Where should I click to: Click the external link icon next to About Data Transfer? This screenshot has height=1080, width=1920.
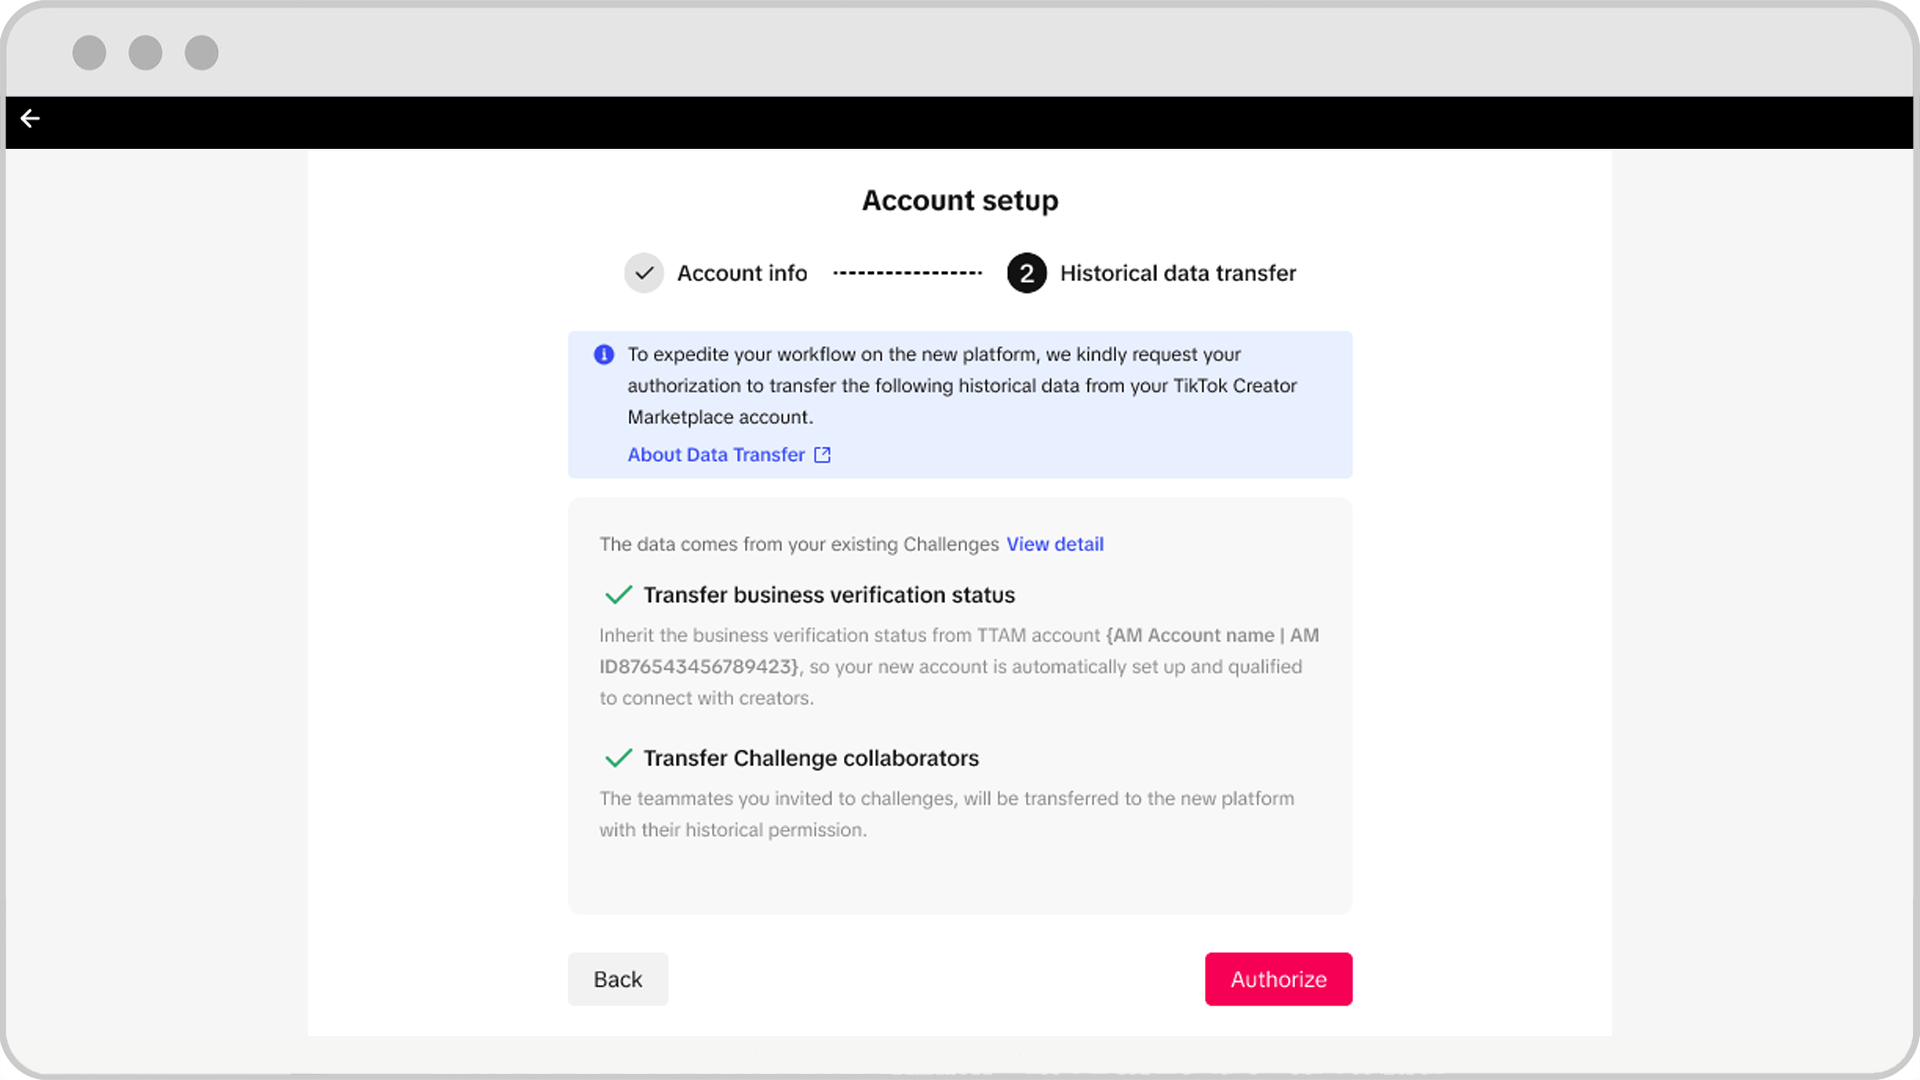click(x=823, y=454)
